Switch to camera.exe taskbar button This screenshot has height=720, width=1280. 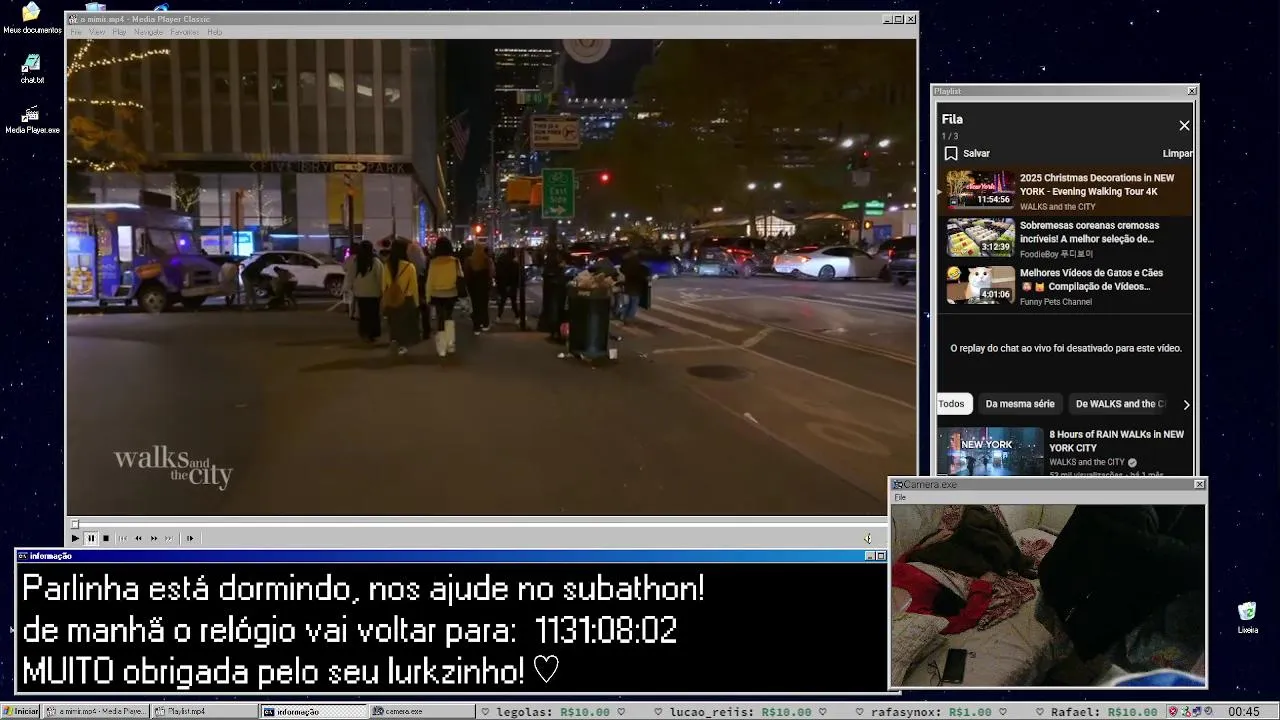click(421, 711)
